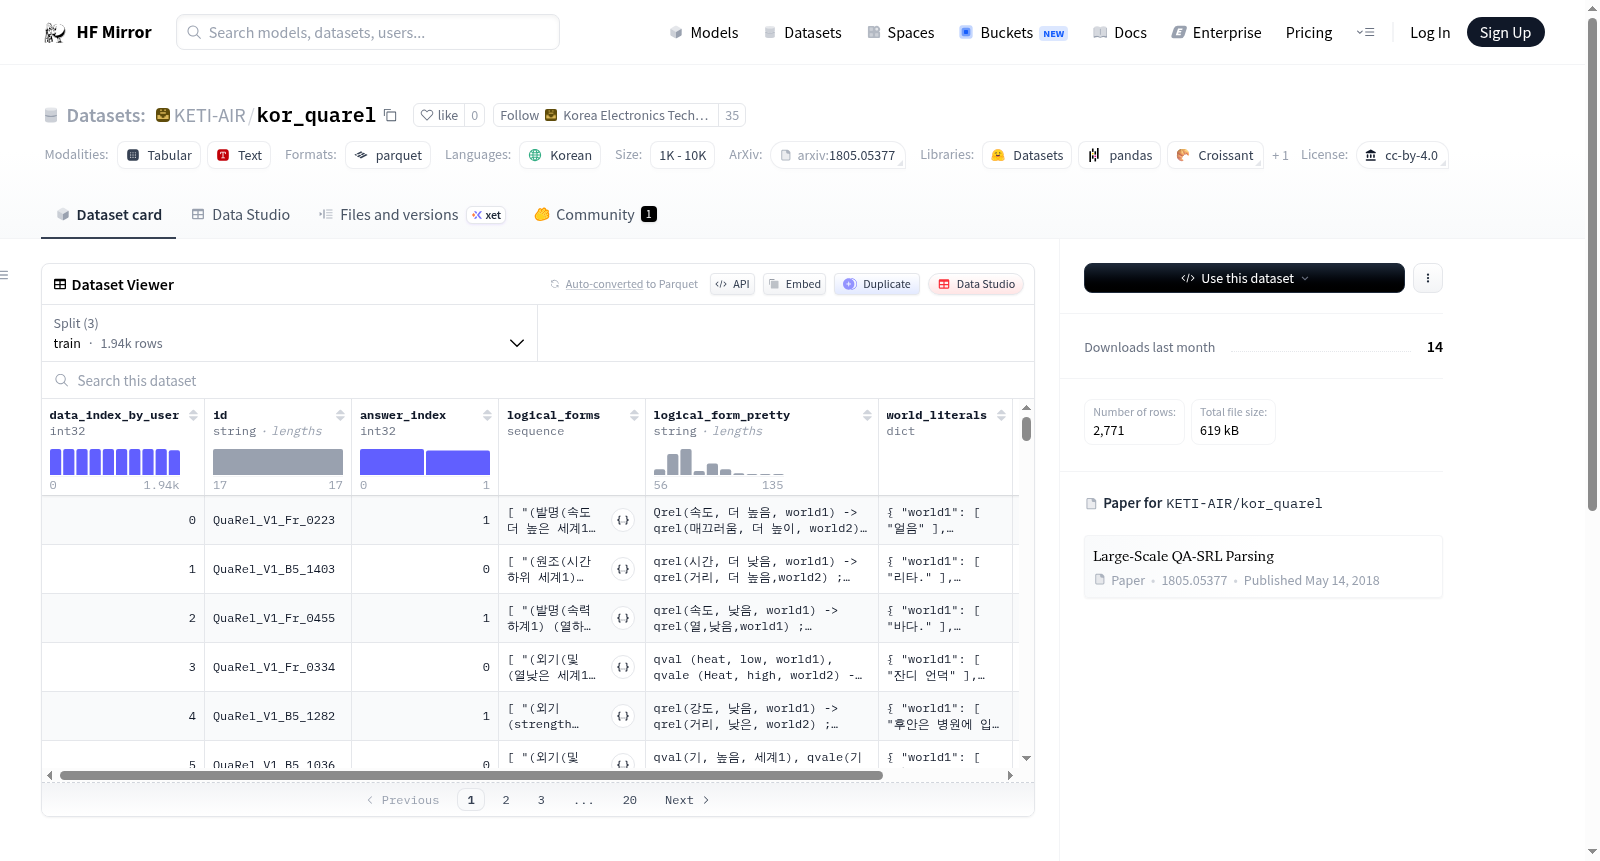Open the Split train dropdown

tap(290, 333)
